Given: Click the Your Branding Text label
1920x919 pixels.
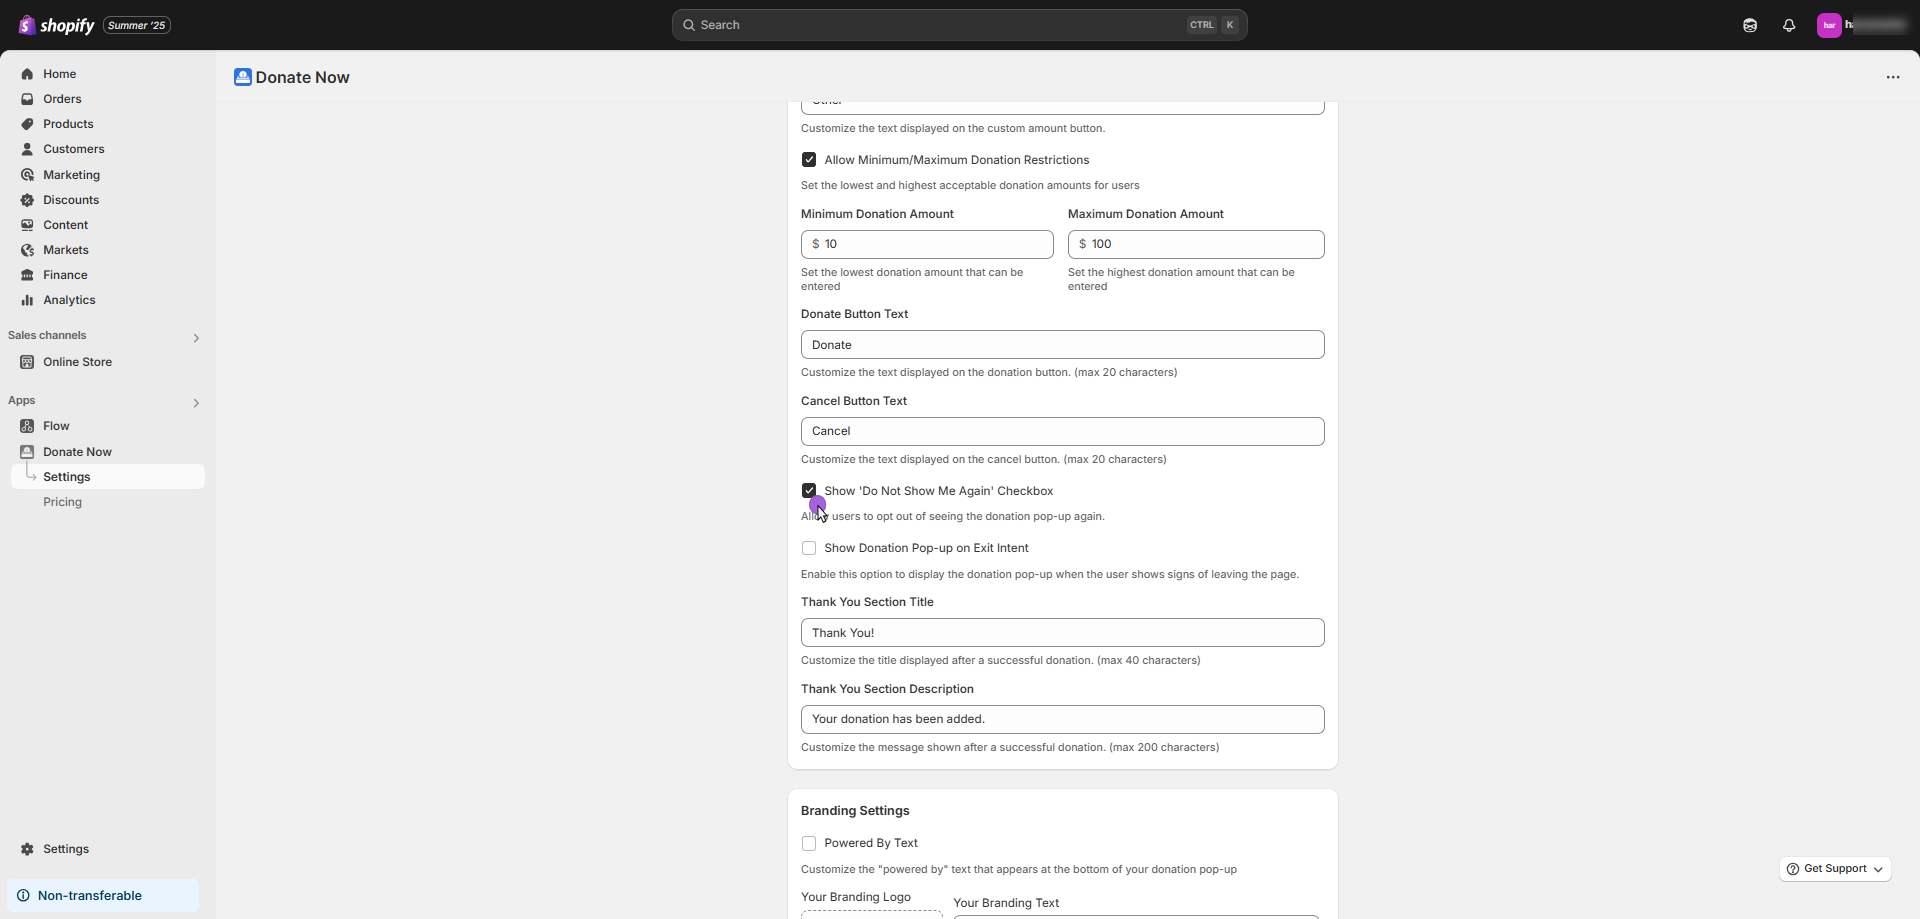Looking at the screenshot, I should [1006, 903].
